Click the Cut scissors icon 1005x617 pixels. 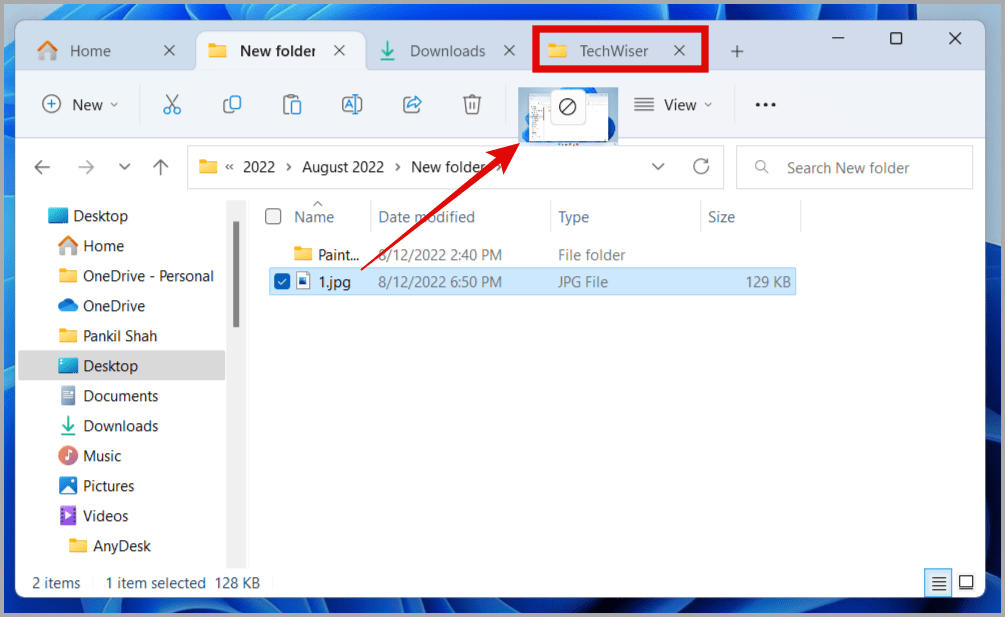click(x=172, y=104)
